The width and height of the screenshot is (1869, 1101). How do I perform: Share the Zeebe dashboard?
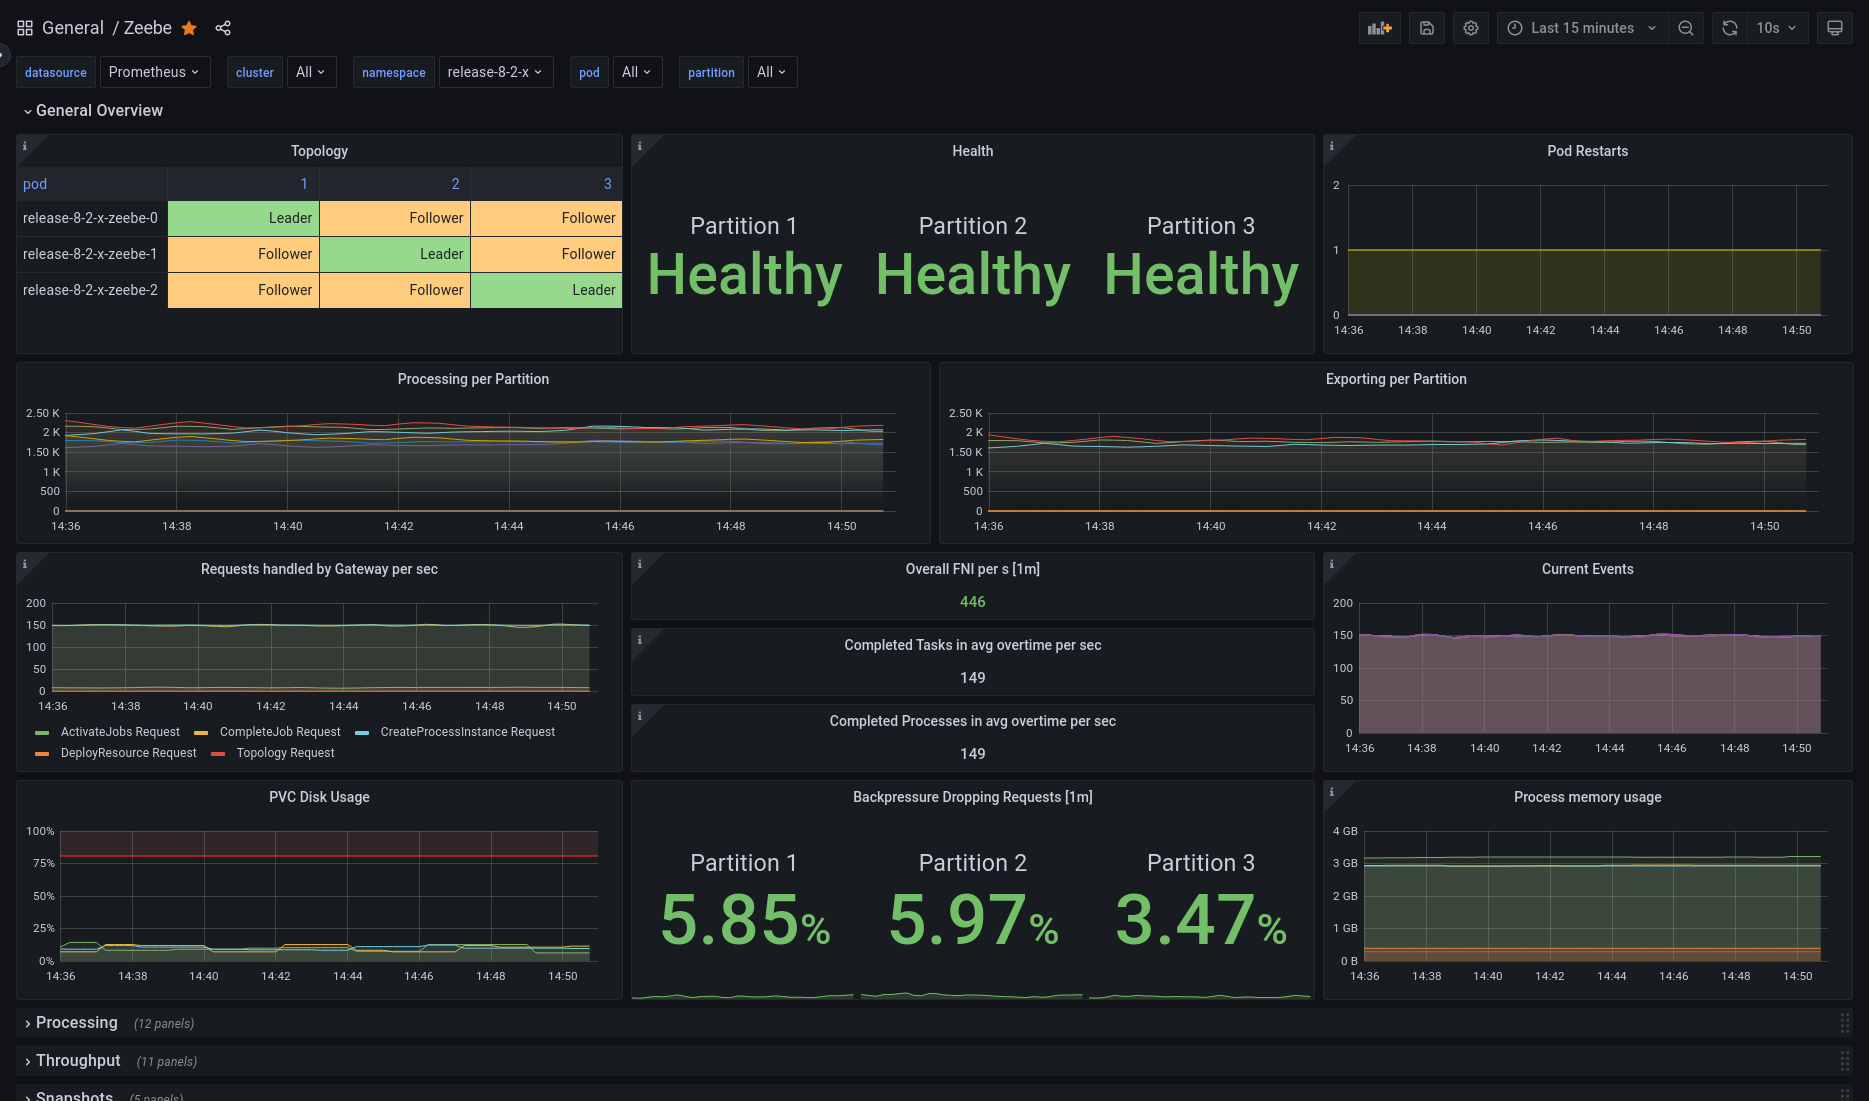[223, 27]
